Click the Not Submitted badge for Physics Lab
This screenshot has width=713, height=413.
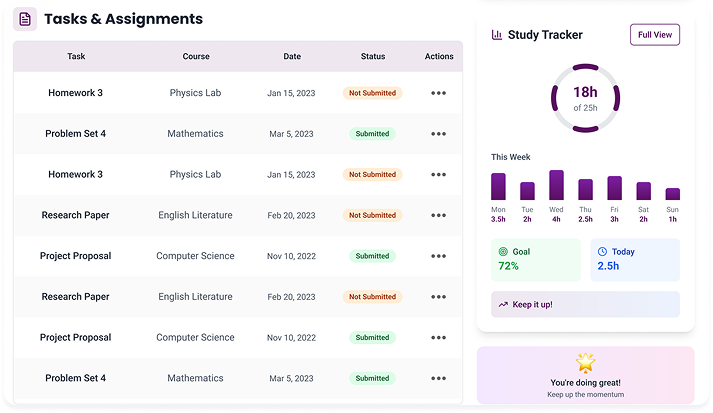pos(372,93)
